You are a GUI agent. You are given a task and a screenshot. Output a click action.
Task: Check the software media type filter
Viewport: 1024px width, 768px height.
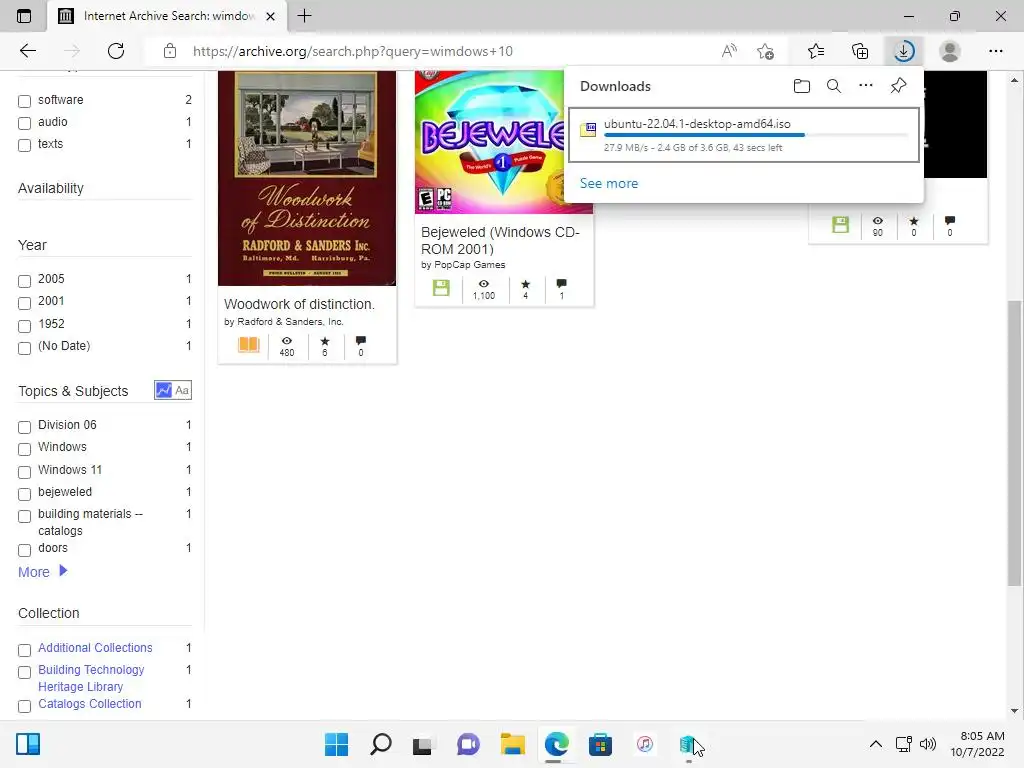pyautogui.click(x=24, y=101)
